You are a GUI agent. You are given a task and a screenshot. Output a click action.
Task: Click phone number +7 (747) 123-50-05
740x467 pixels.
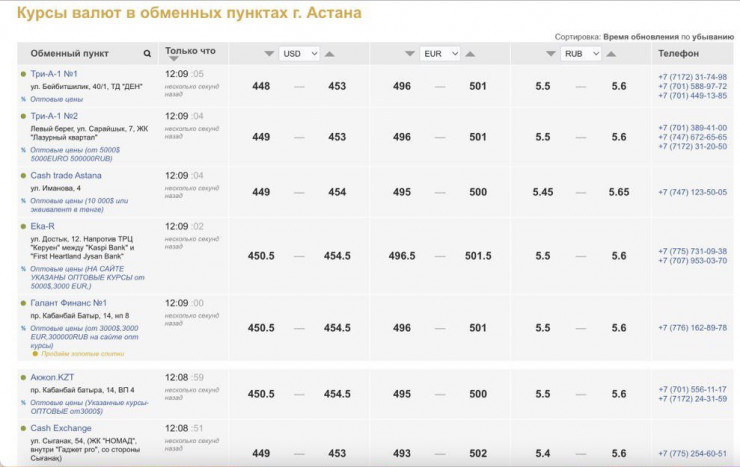(x=692, y=192)
